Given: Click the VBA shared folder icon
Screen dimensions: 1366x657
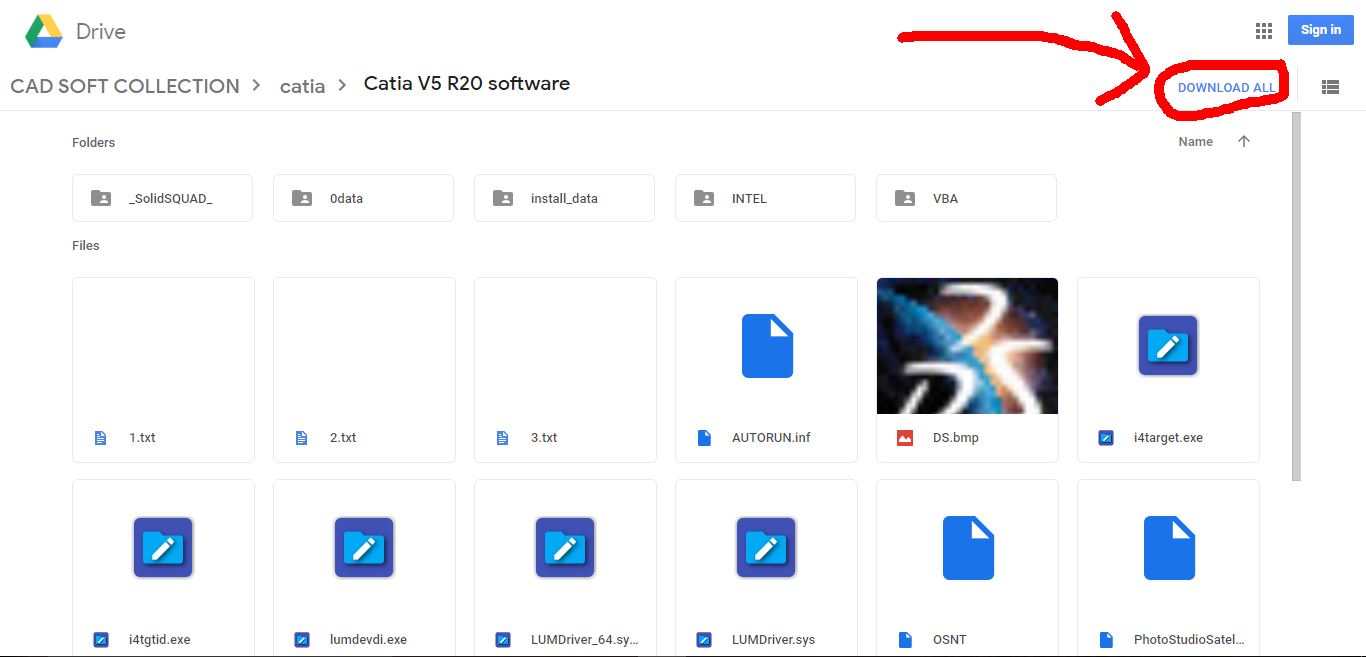Looking at the screenshot, I should tap(905, 198).
